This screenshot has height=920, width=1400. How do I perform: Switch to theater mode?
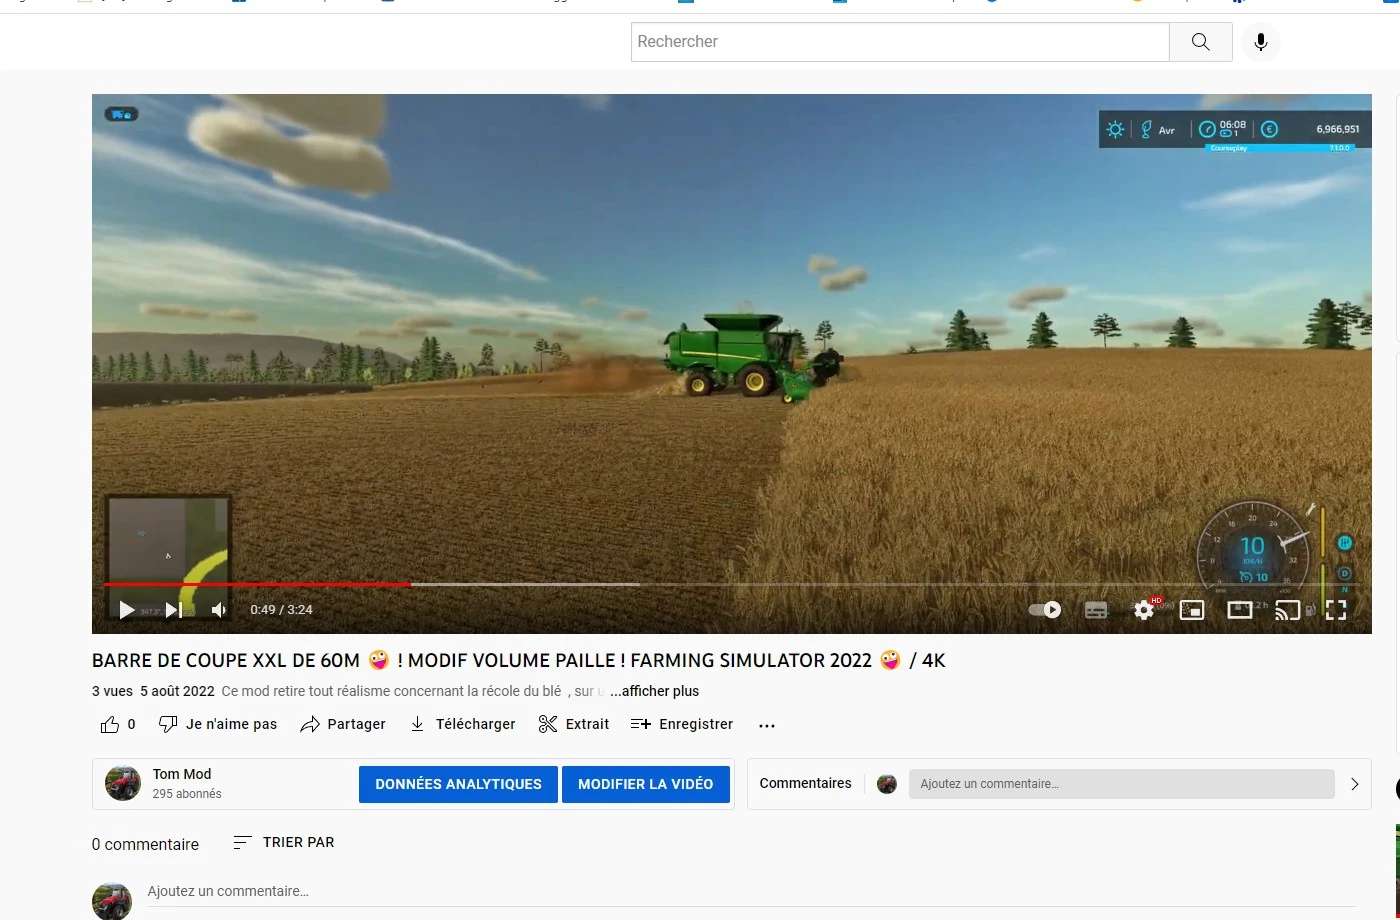(1240, 610)
